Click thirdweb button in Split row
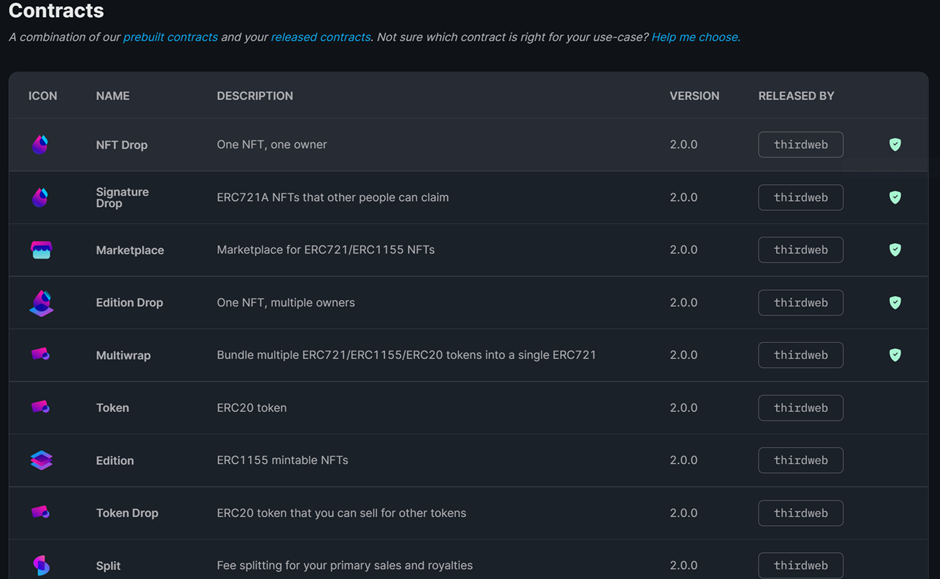 click(800, 565)
